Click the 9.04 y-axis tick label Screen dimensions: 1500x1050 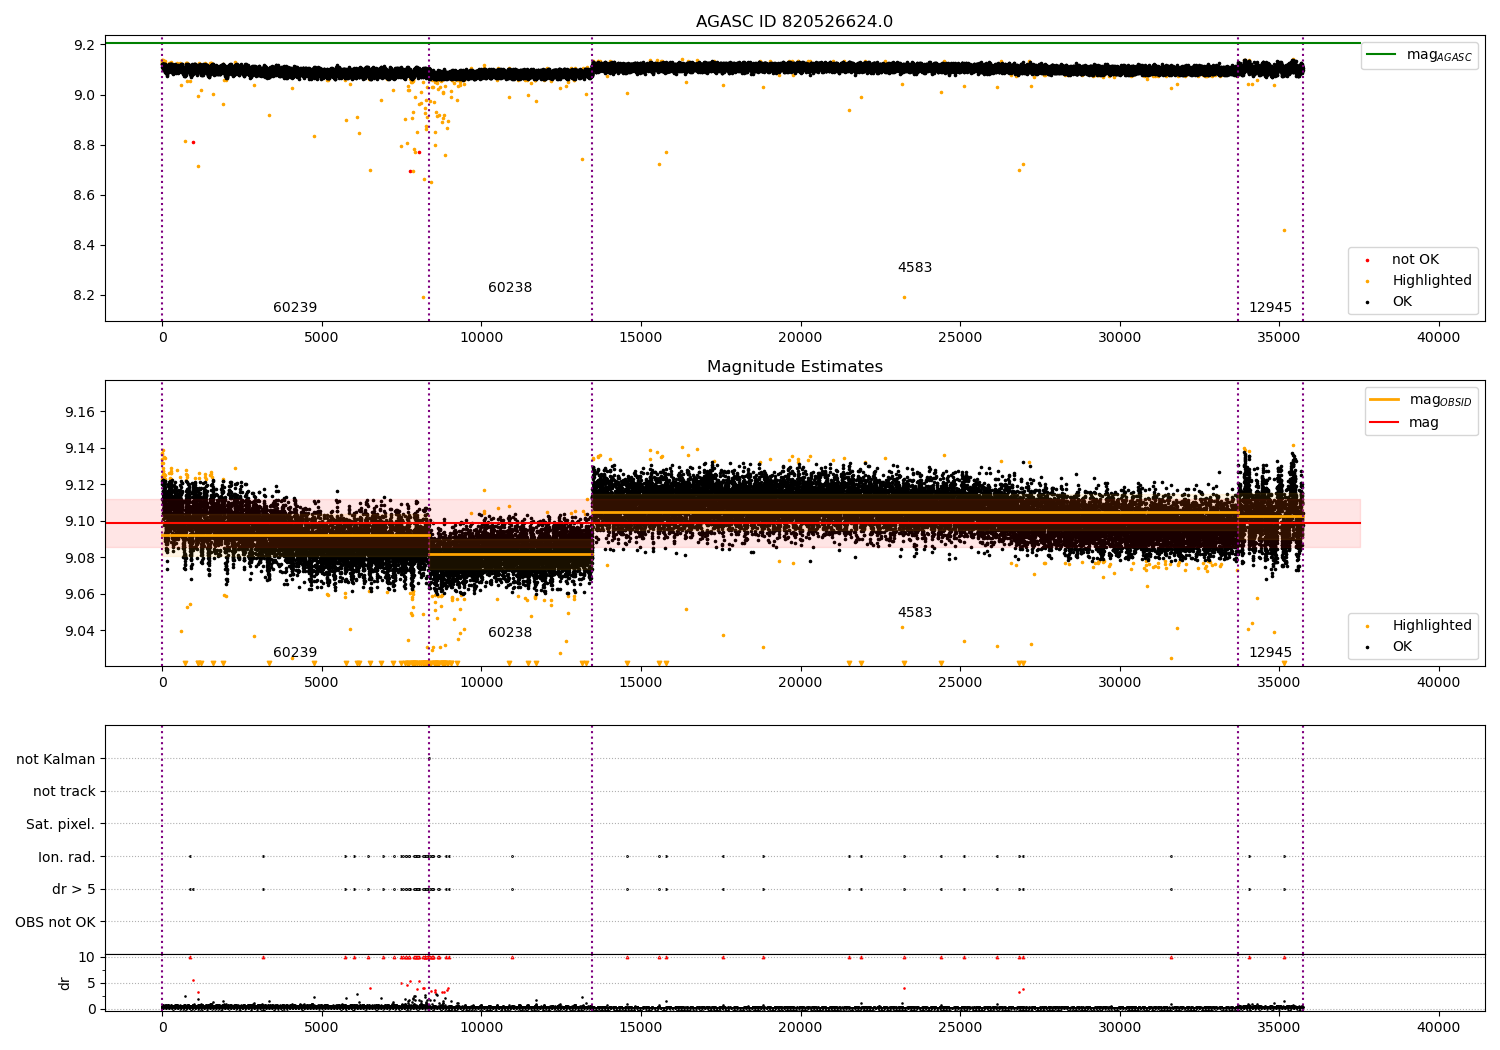point(81,631)
